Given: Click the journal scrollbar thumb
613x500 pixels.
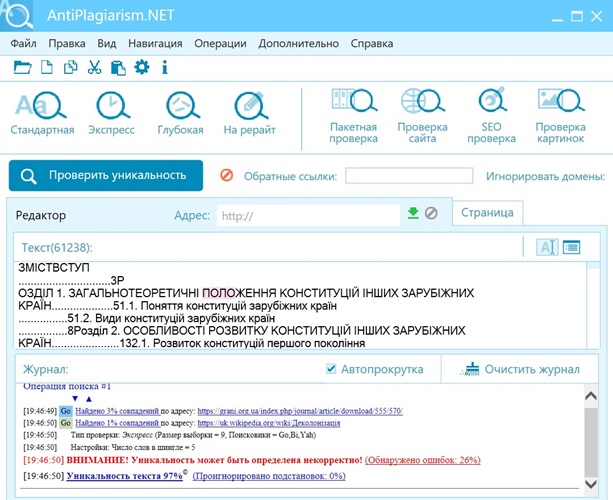Looking at the screenshot, I should pyautogui.click(x=591, y=441).
